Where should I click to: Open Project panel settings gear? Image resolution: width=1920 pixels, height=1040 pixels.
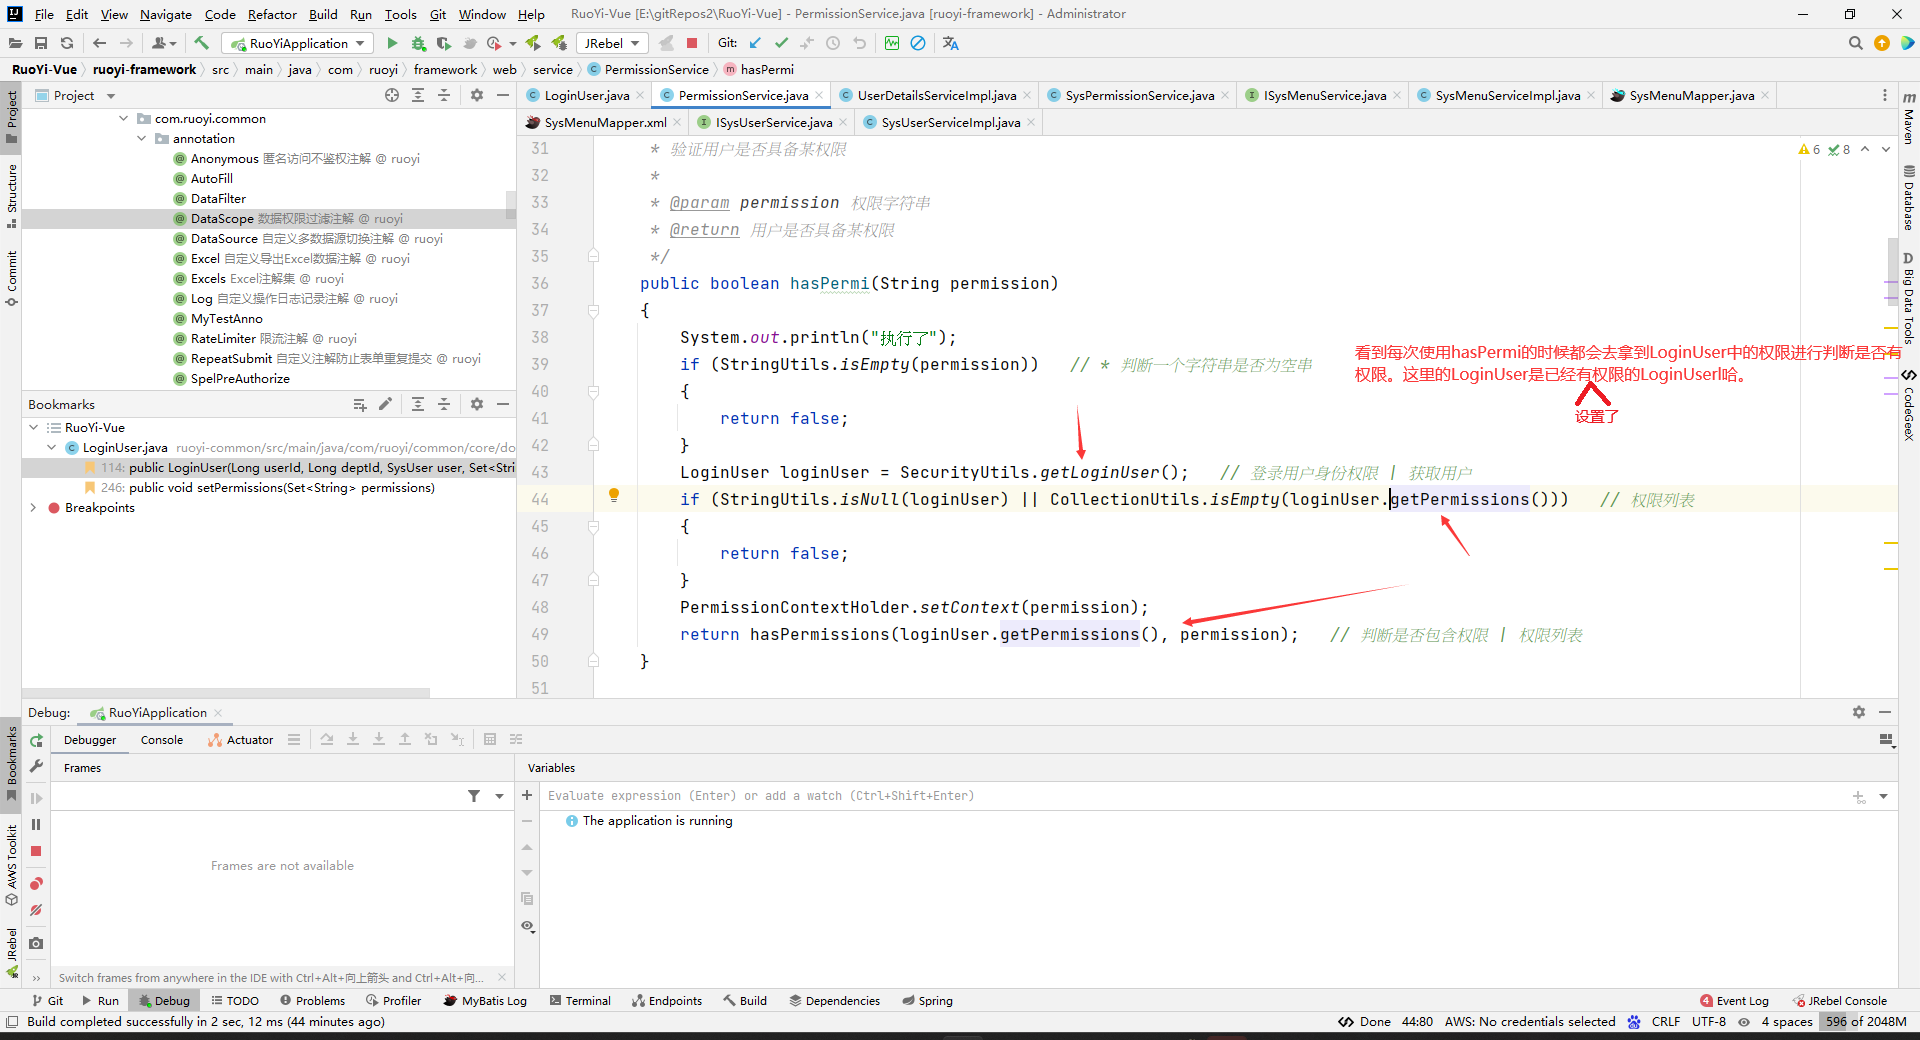(477, 95)
